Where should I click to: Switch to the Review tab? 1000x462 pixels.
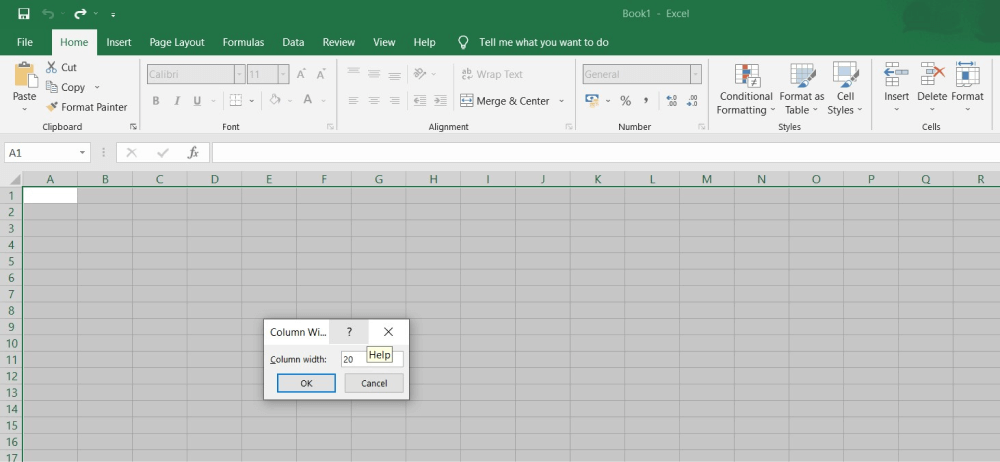pos(339,42)
